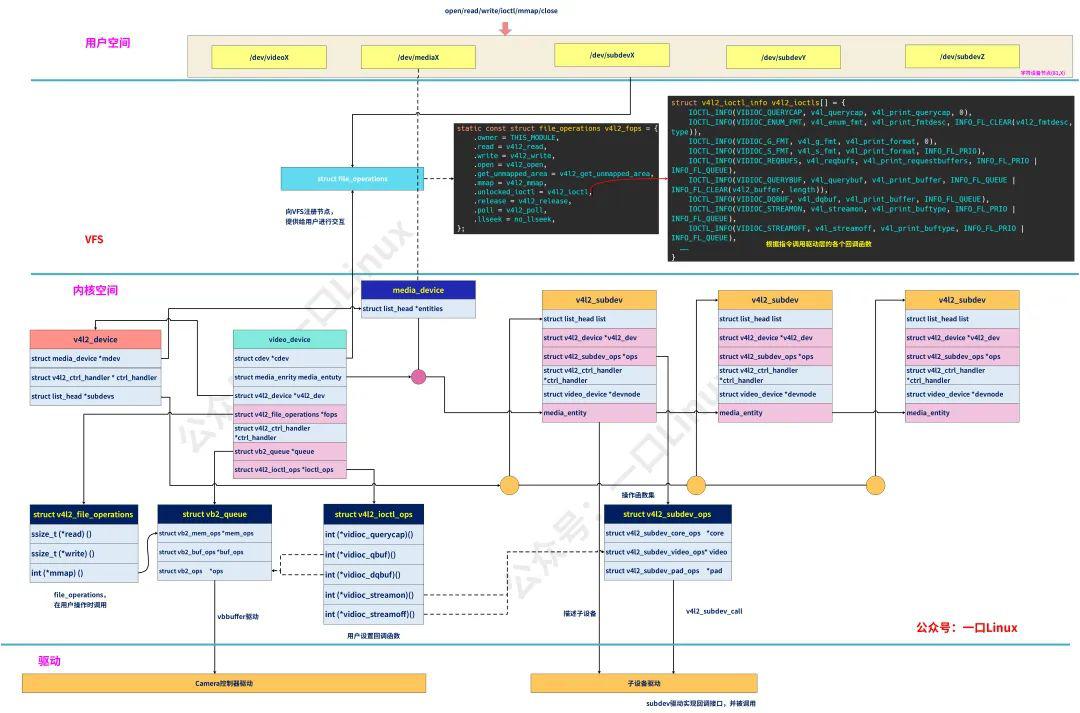The image size is (1080, 713).
Task: Select the /dev/mediaX node box
Action: click(418, 57)
